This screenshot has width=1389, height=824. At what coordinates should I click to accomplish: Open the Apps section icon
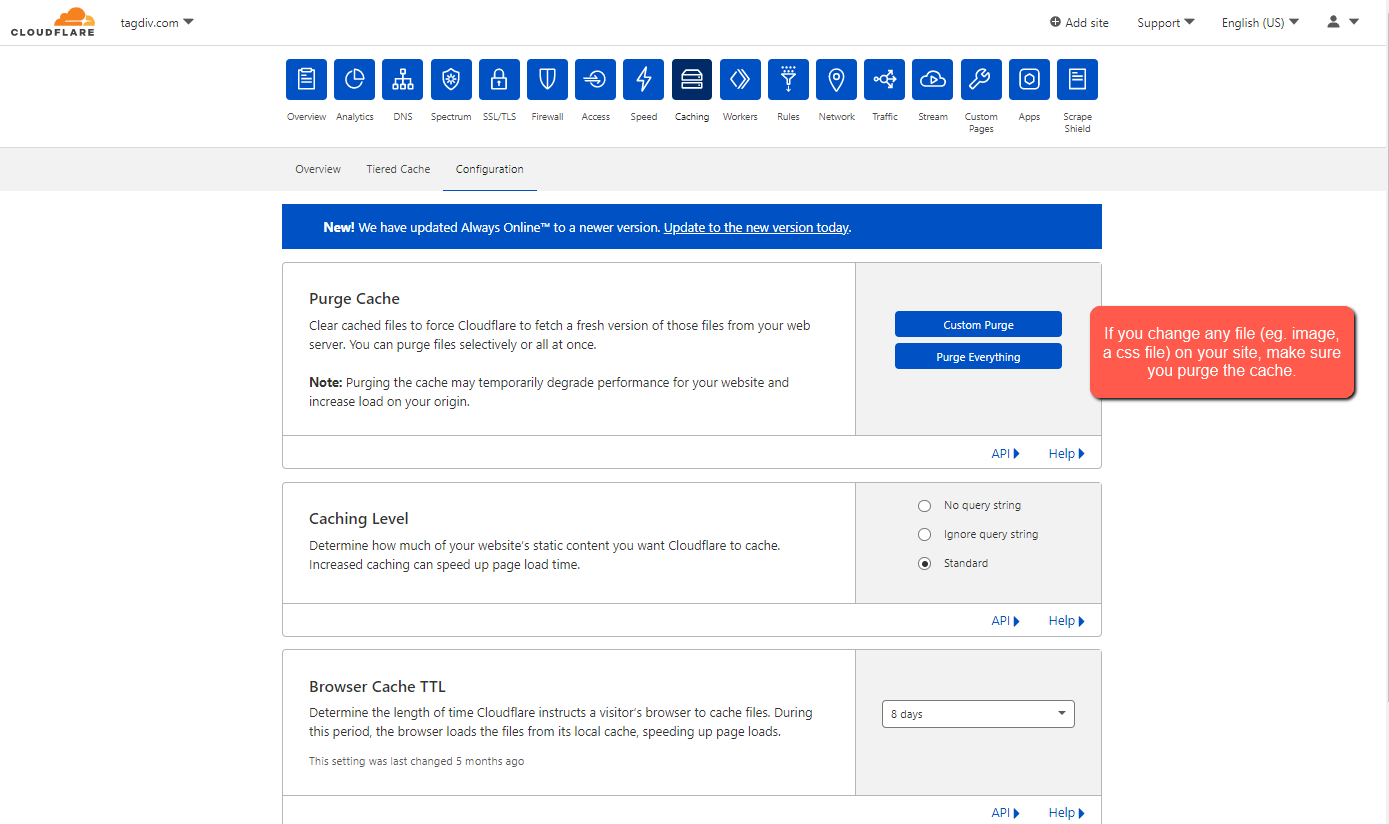[1029, 80]
